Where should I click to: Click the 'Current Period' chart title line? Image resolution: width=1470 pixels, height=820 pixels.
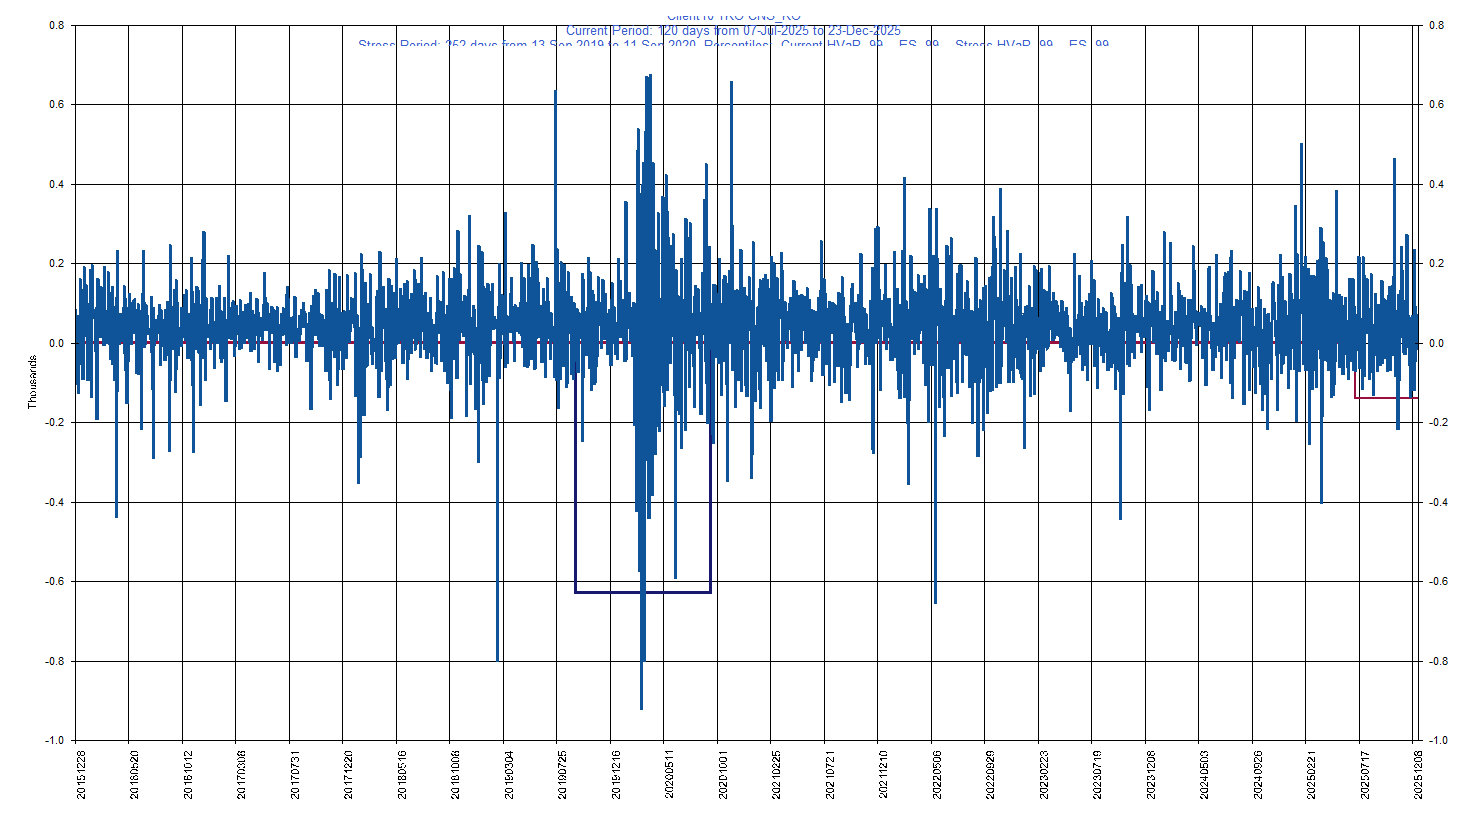point(733,31)
